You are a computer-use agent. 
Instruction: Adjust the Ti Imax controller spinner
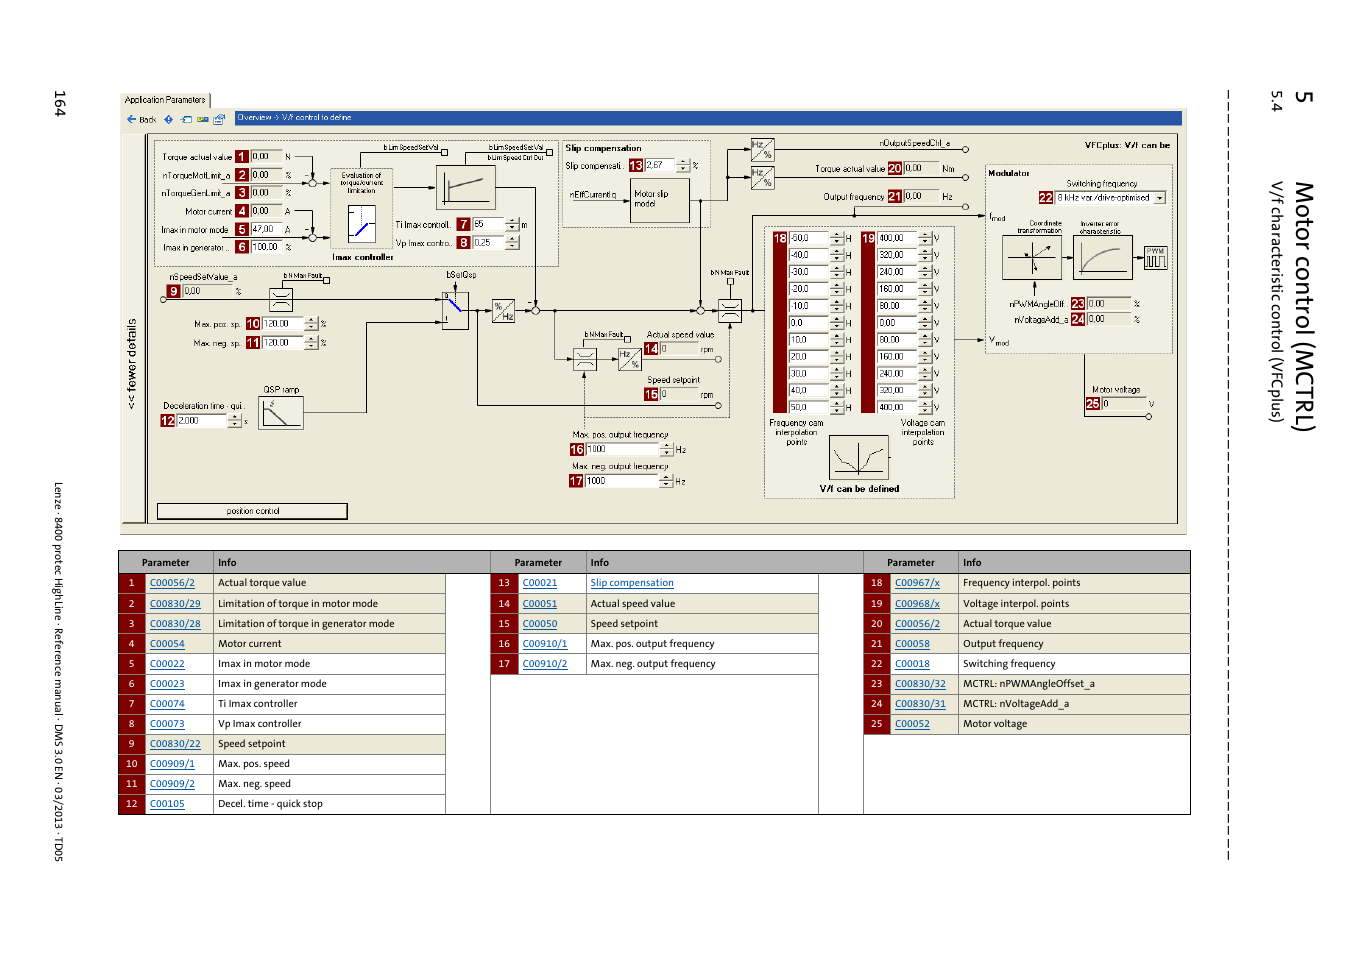coord(512,225)
